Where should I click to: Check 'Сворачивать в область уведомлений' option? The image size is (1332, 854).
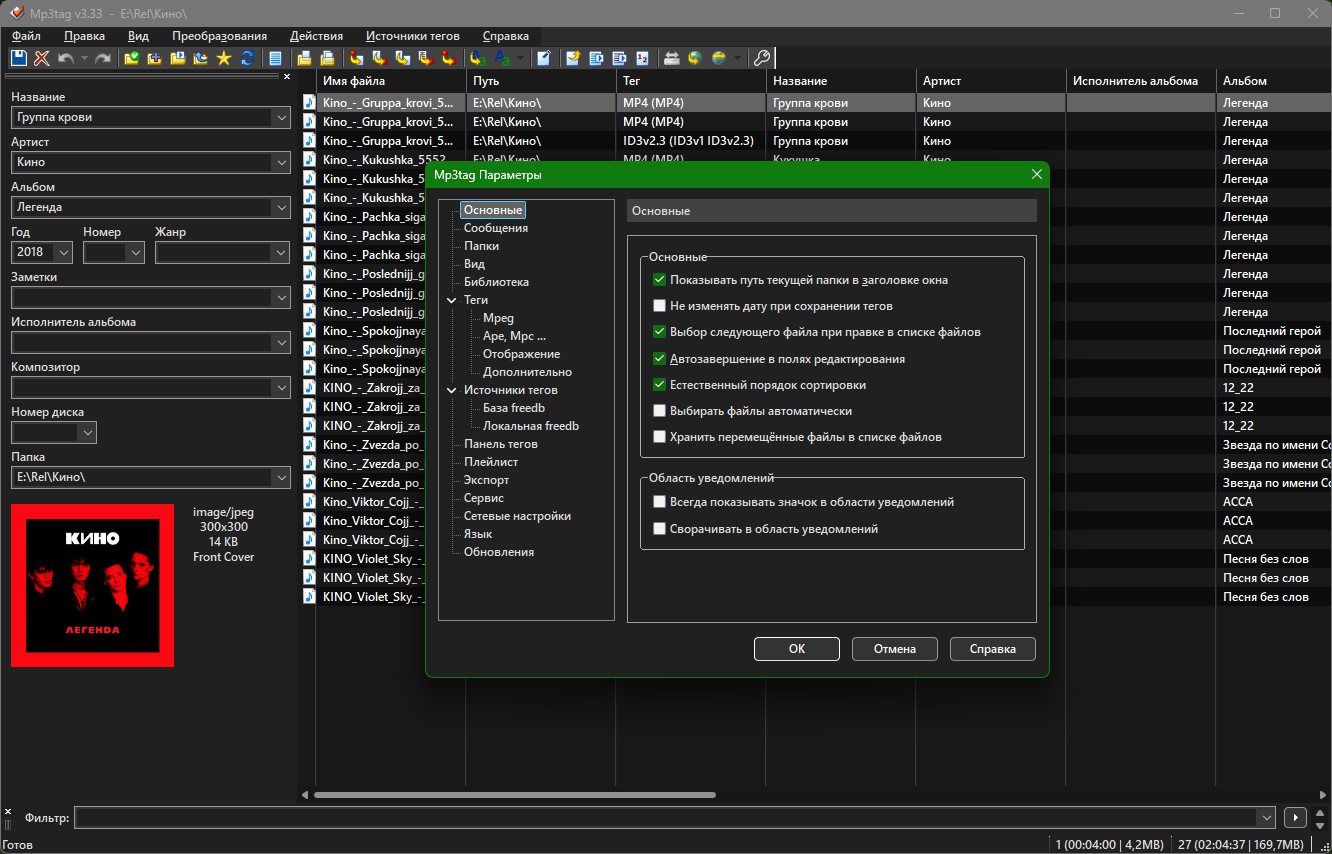click(x=659, y=528)
